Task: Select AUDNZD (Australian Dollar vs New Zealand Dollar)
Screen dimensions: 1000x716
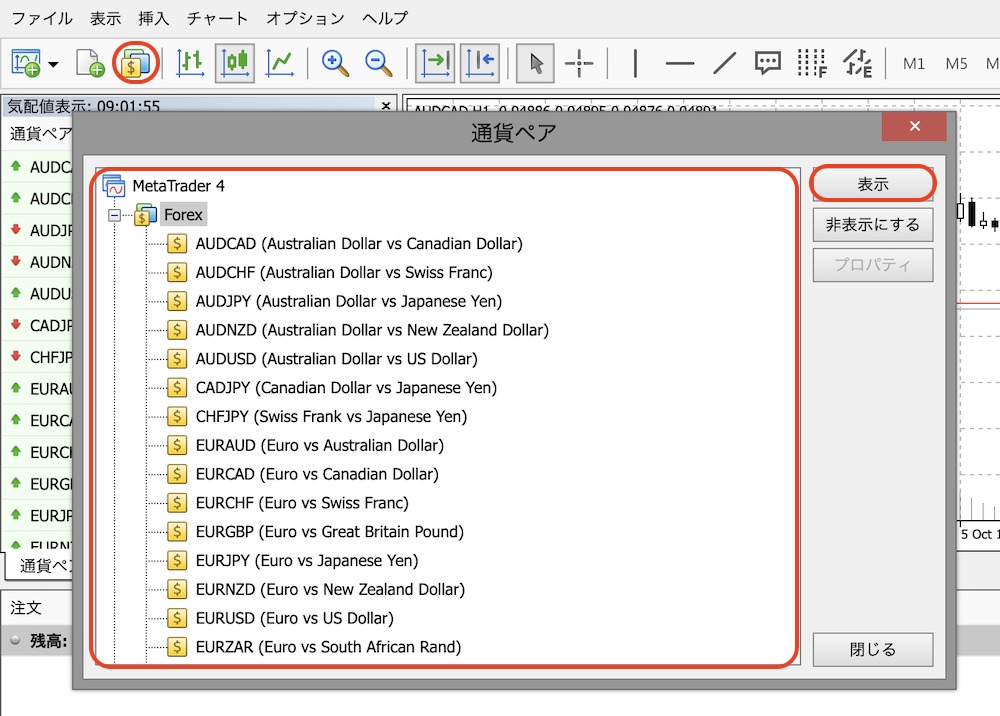Action: [x=358, y=330]
